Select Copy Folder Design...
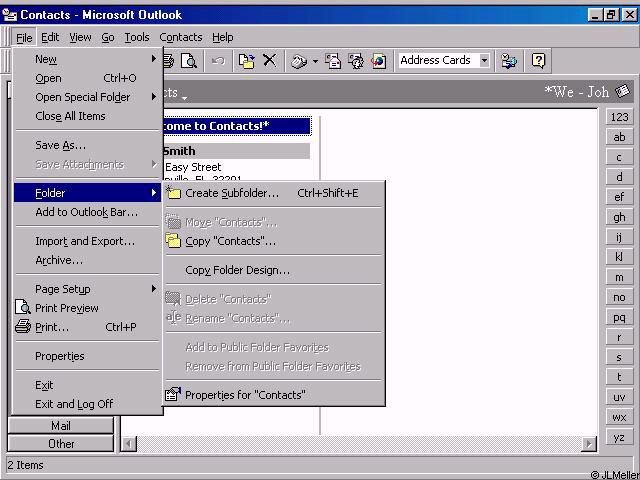The width and height of the screenshot is (640, 480). (x=273, y=270)
